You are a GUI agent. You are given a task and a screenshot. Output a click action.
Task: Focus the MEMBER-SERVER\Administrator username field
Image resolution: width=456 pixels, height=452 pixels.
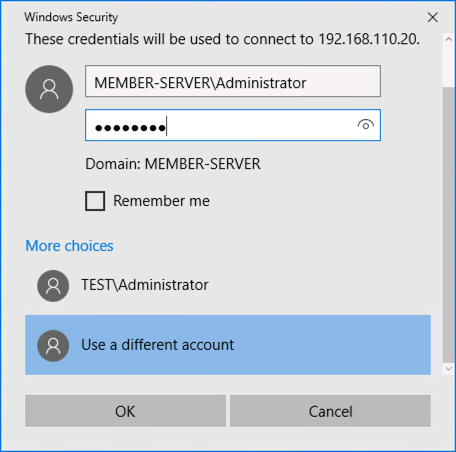click(233, 81)
